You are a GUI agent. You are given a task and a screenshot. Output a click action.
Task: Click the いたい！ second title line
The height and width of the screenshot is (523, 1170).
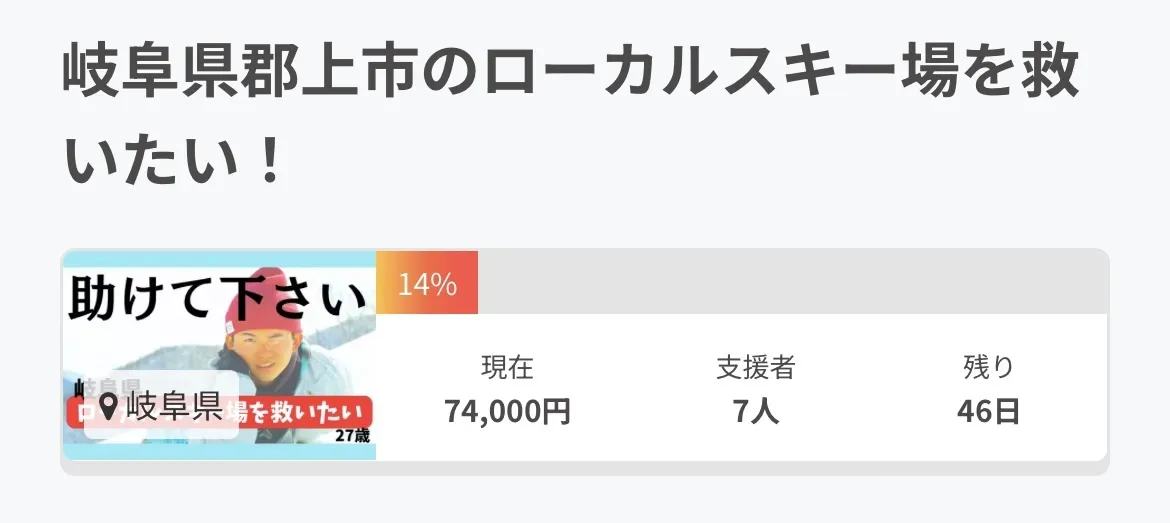click(x=170, y=162)
